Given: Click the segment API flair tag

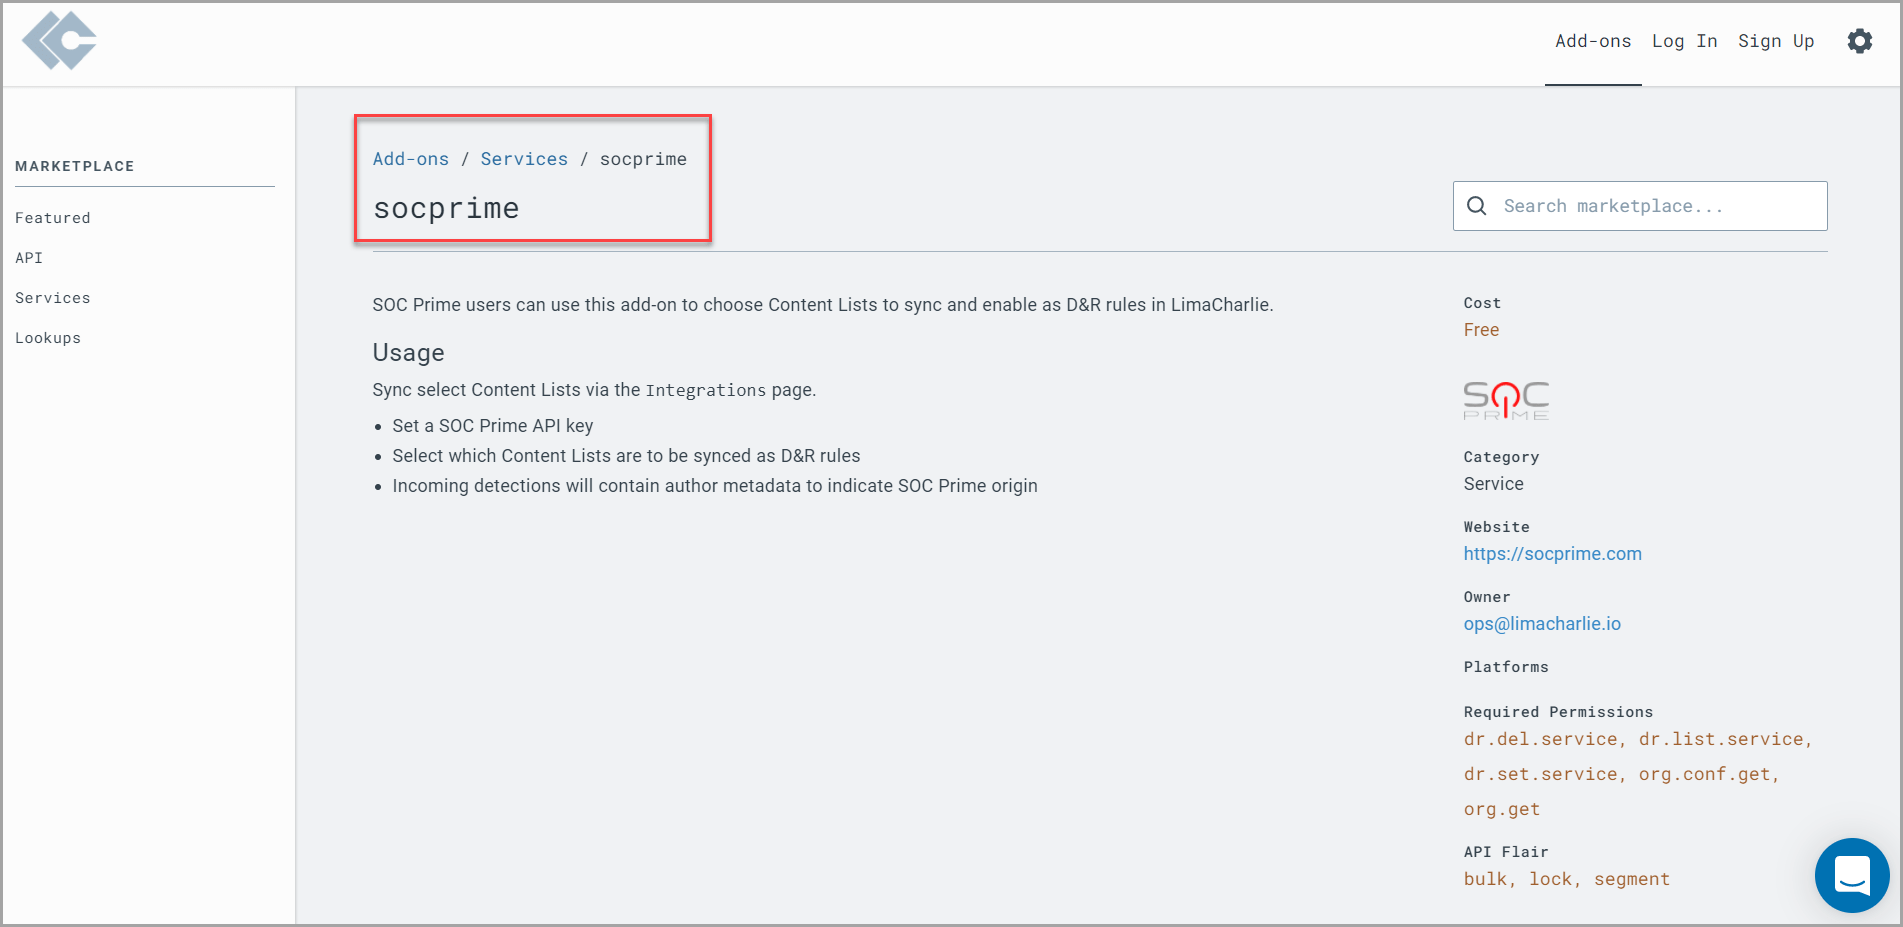Looking at the screenshot, I should (1632, 879).
